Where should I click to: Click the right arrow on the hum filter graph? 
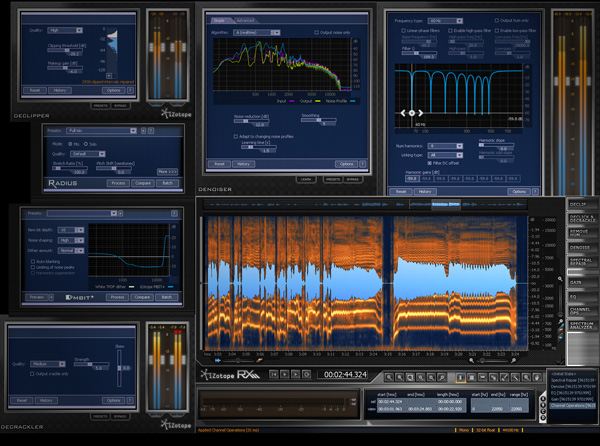(421, 113)
